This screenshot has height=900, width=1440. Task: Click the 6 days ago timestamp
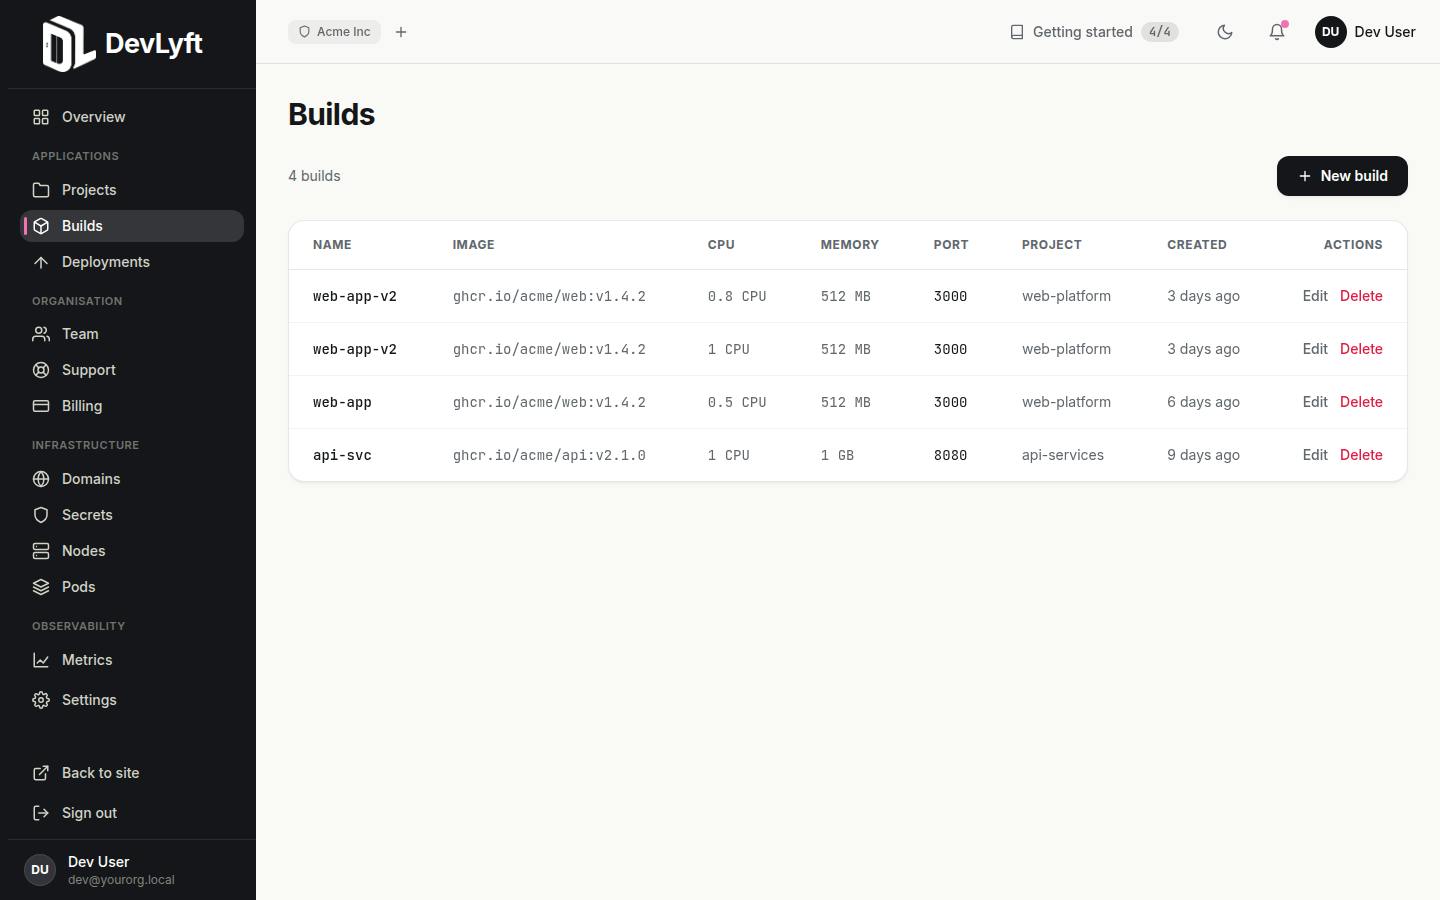[1204, 402]
